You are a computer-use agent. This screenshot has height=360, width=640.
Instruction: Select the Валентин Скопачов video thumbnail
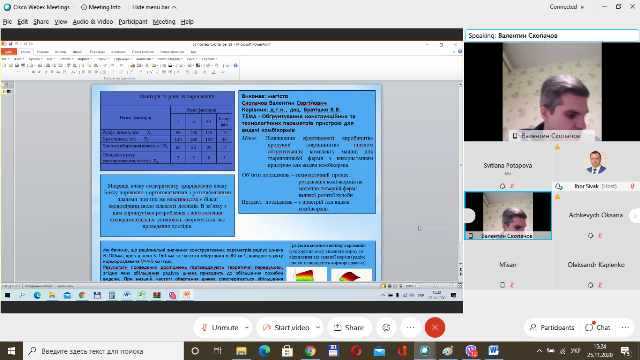point(508,216)
